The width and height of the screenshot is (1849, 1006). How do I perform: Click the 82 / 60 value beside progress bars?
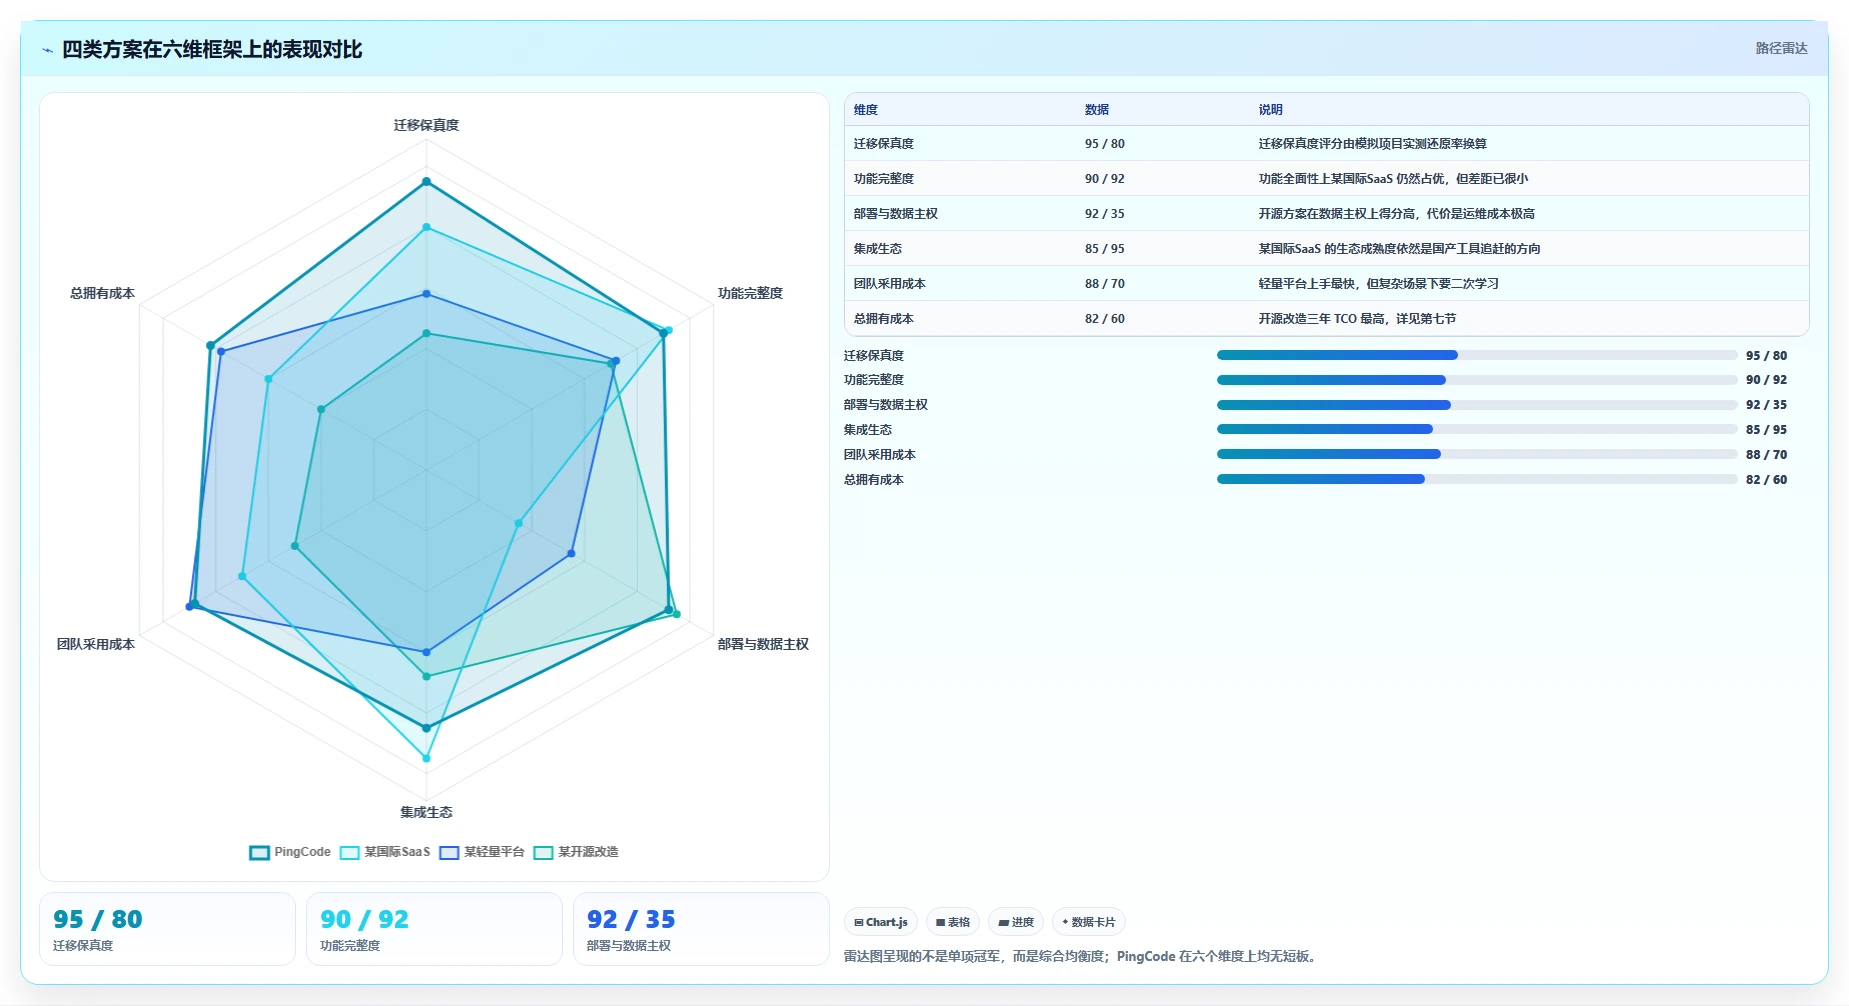click(x=1766, y=480)
